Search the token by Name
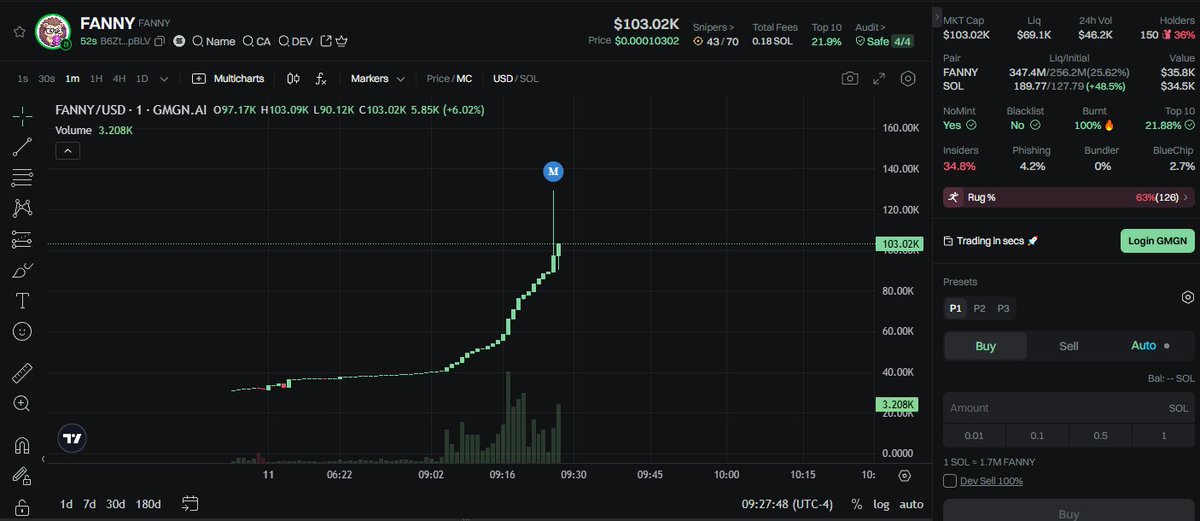The width and height of the screenshot is (1200, 521). [x=213, y=41]
